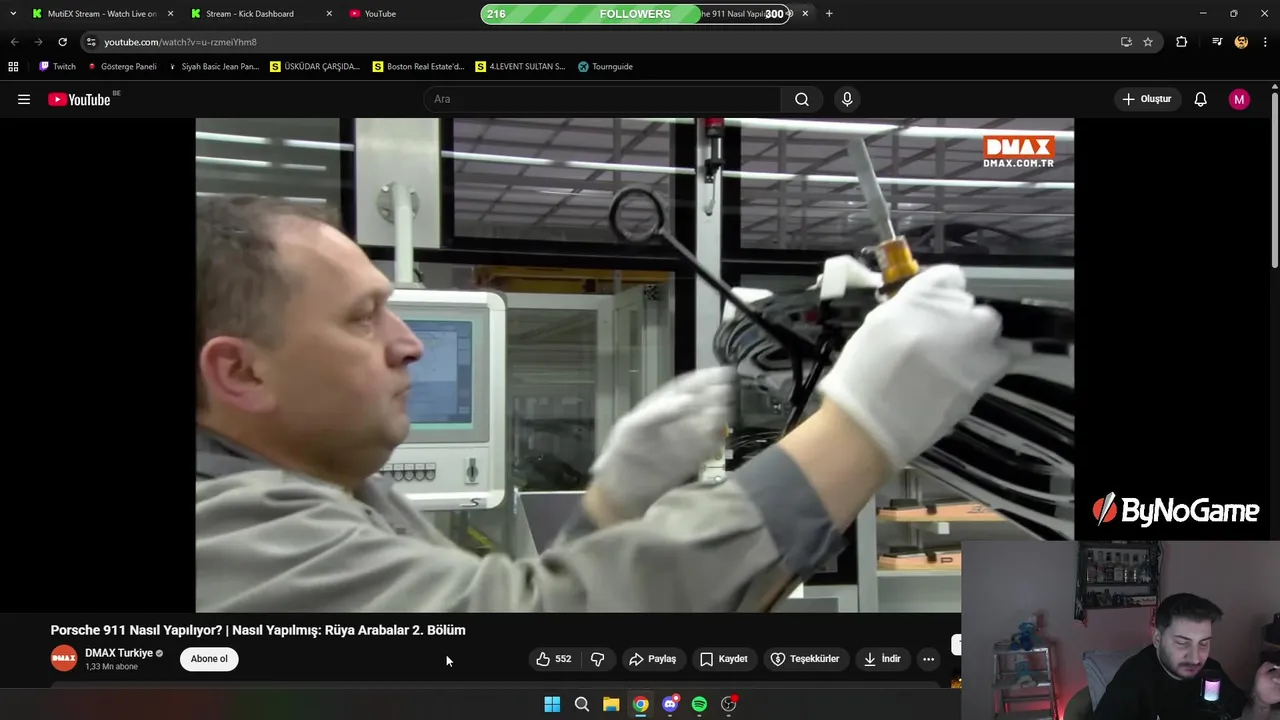Open the account avatar menu
1280x720 pixels.
click(x=1239, y=99)
